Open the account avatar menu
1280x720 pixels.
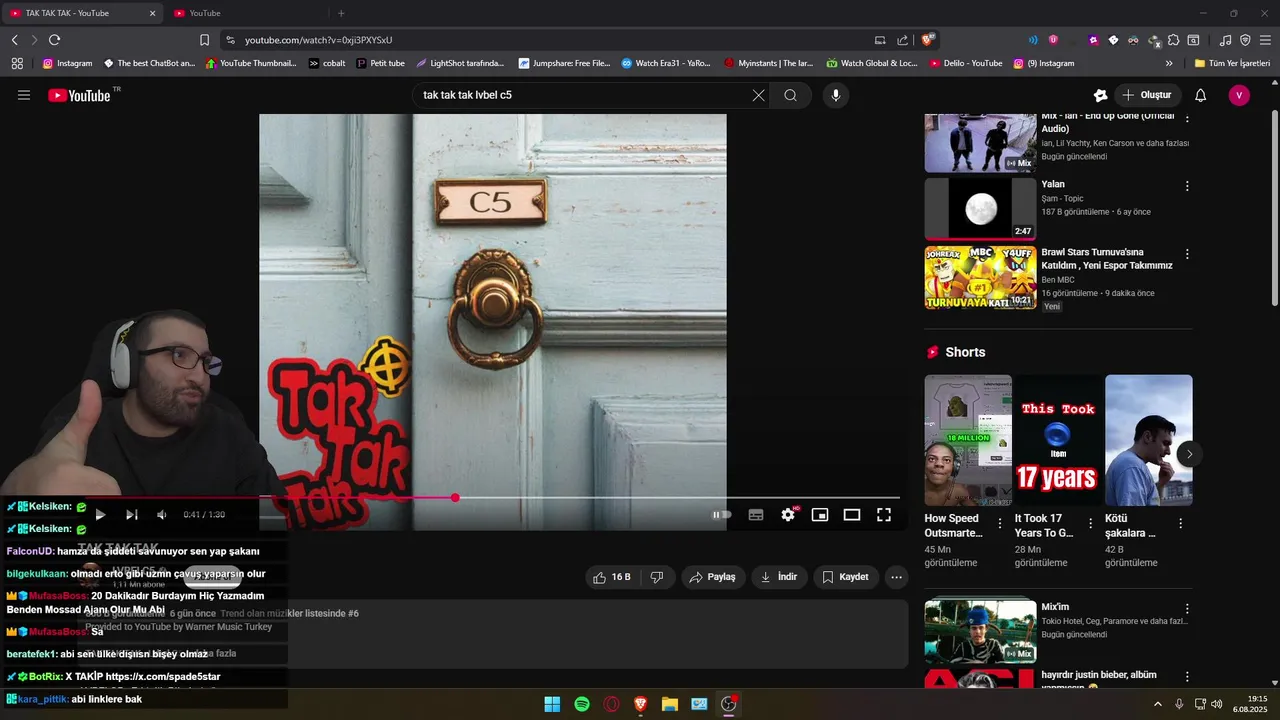point(1239,95)
